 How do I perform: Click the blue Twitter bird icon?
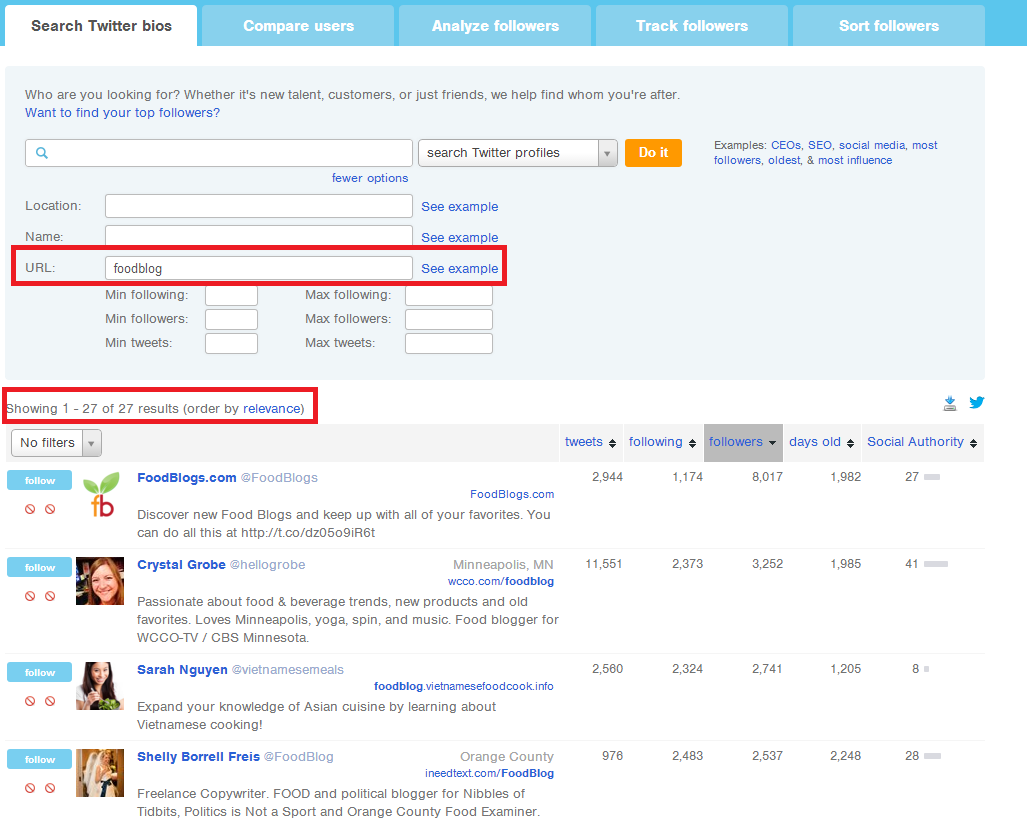coord(977,402)
